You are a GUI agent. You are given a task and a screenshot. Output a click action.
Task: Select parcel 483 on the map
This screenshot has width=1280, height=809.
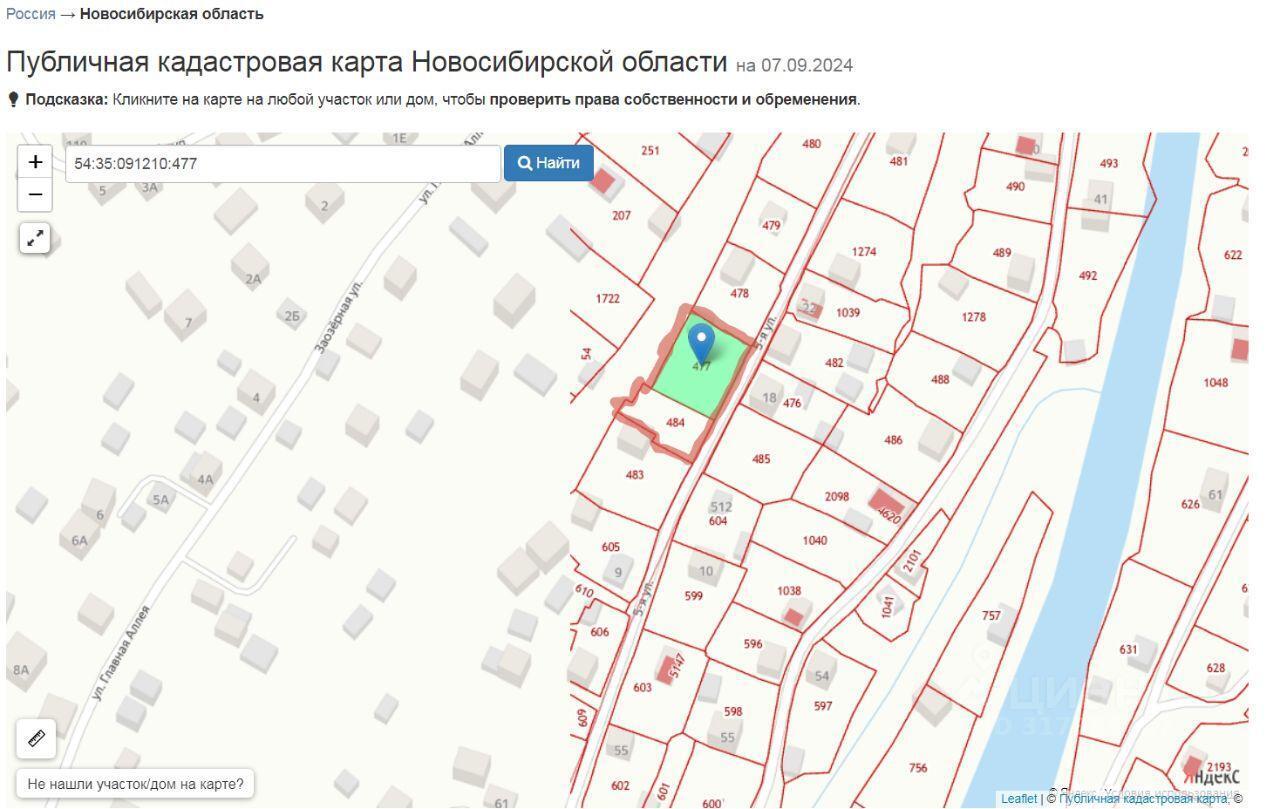[x=635, y=475]
